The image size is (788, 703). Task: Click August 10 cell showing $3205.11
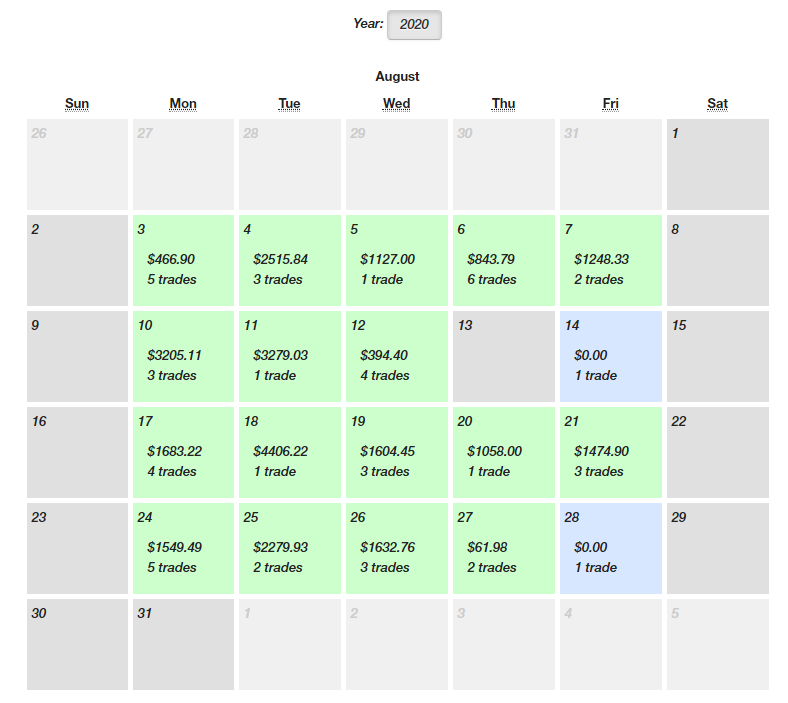point(183,356)
